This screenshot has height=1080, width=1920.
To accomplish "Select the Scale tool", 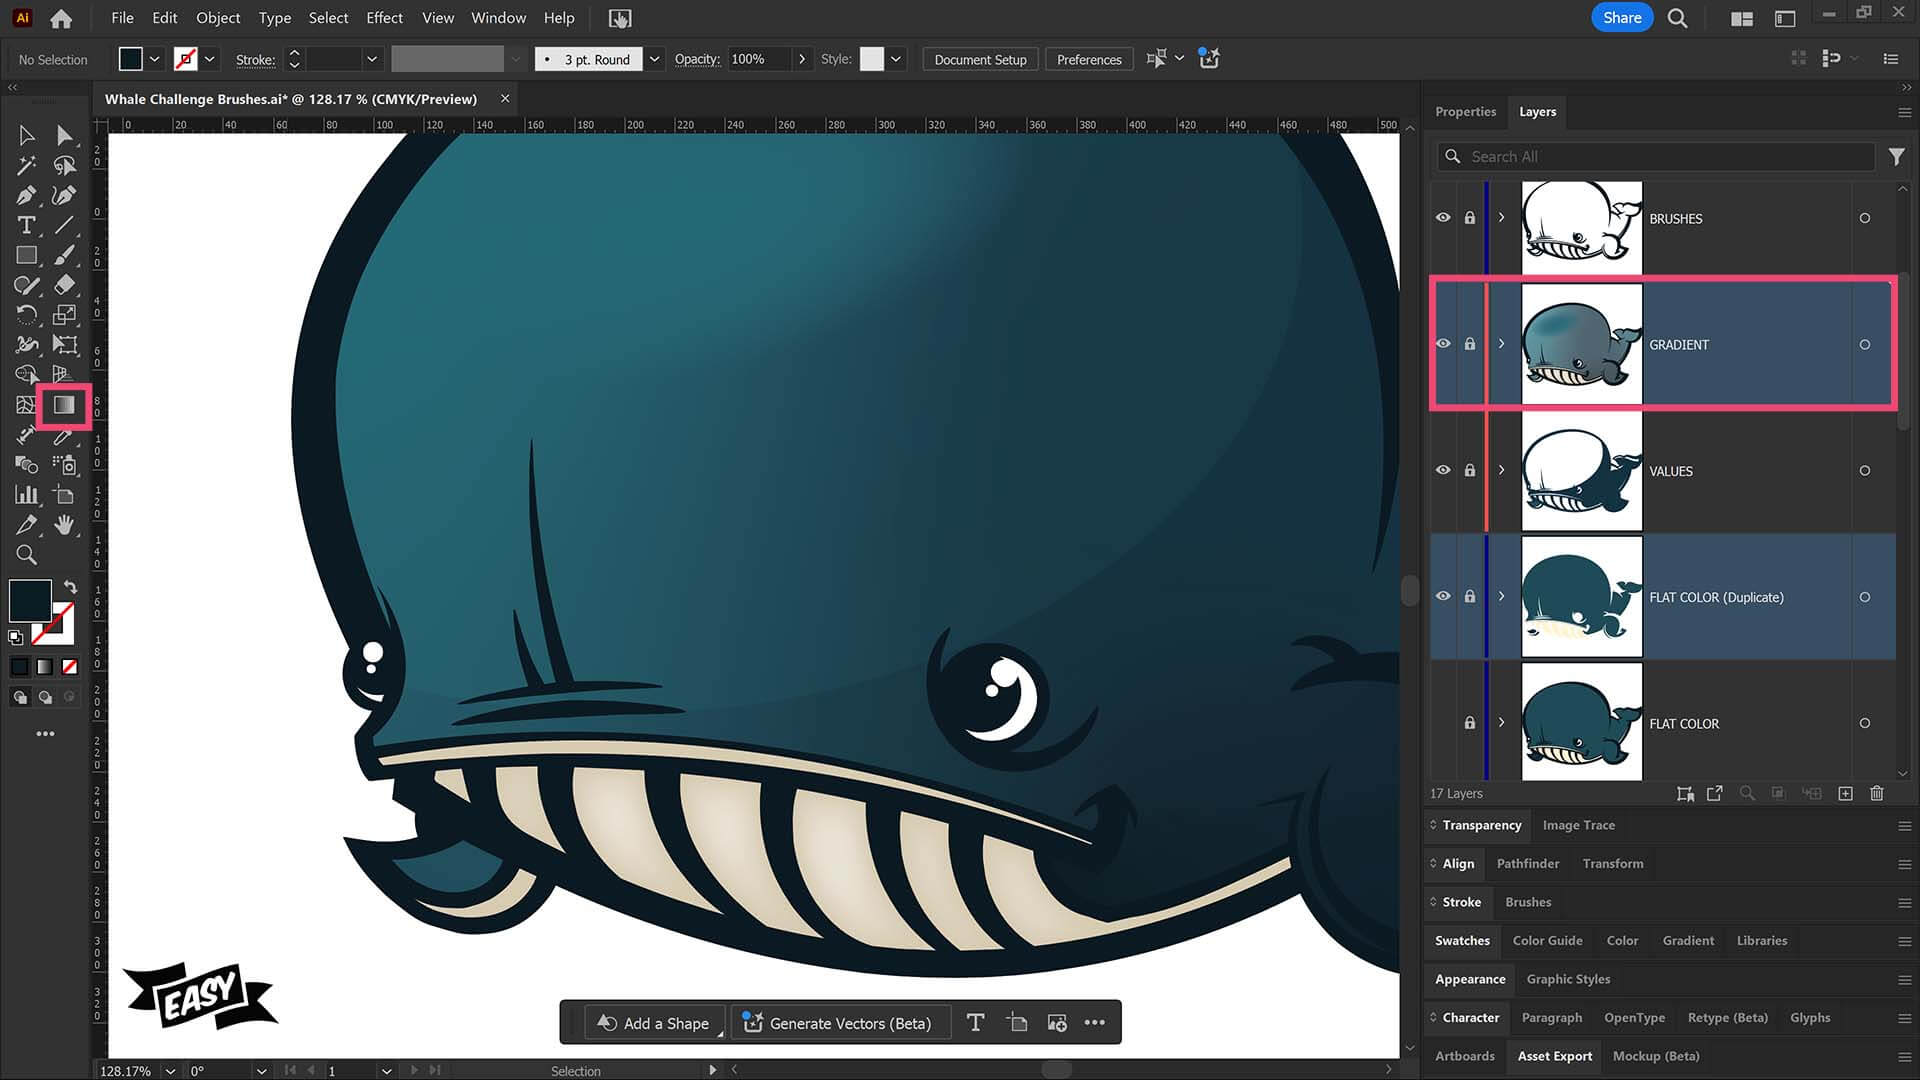I will [65, 315].
